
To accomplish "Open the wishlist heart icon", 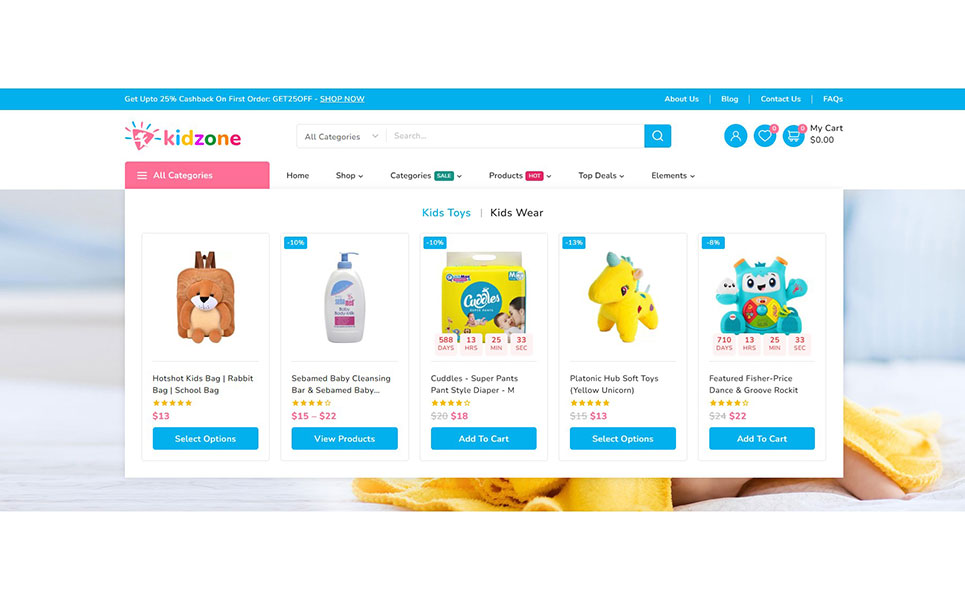I will (x=765, y=136).
